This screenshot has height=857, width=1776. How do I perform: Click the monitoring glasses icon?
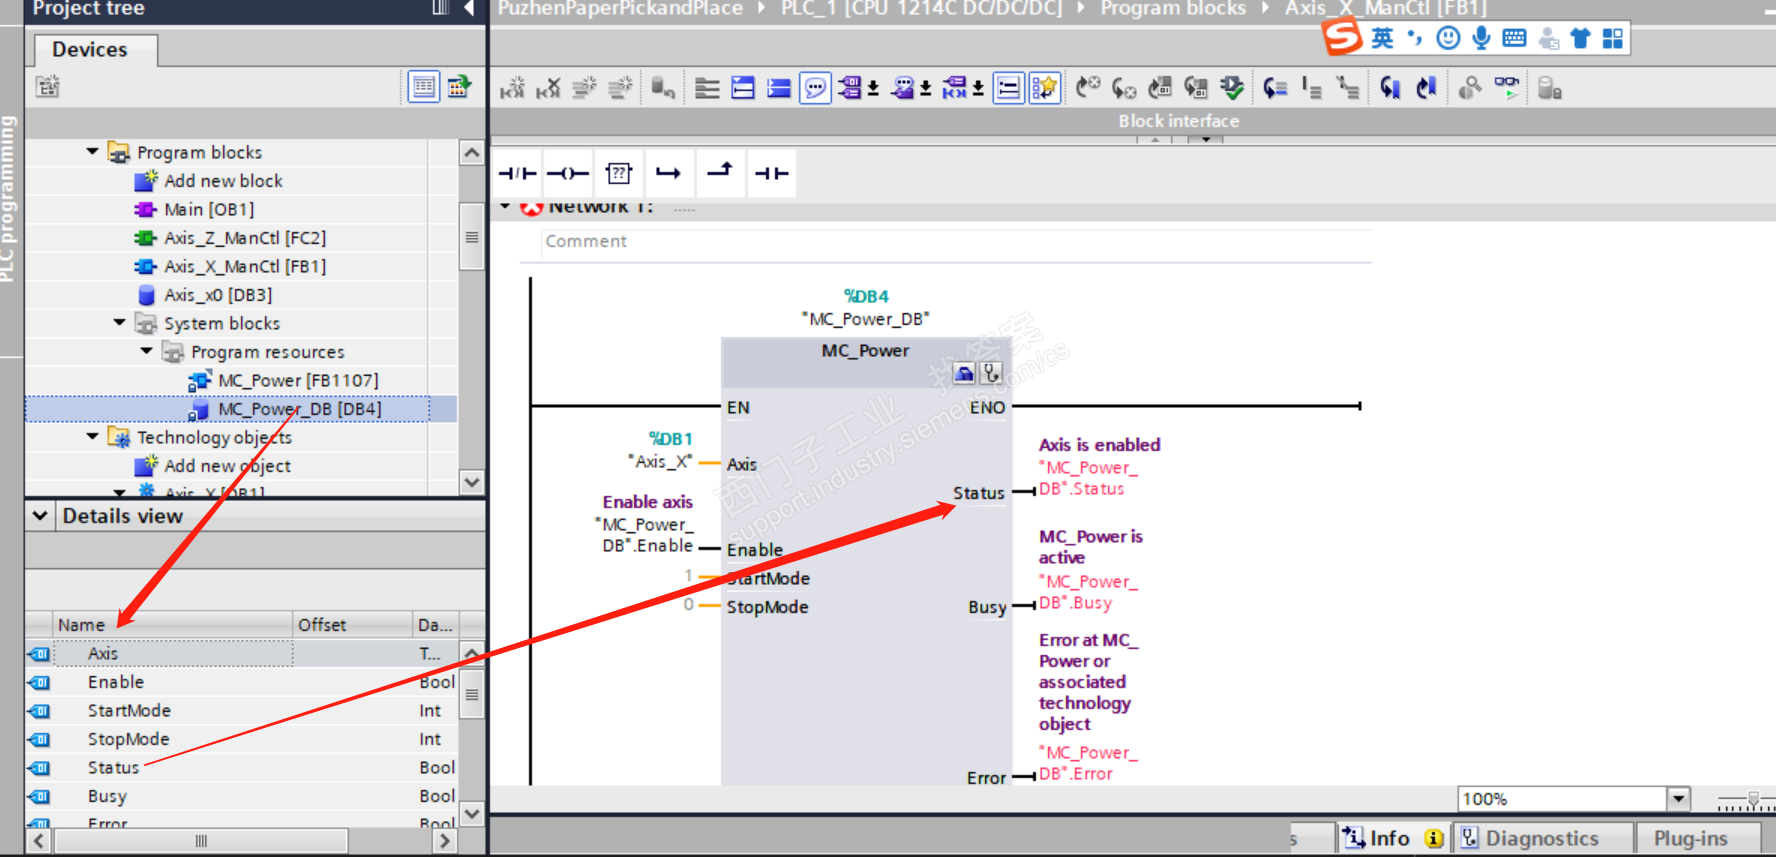coord(1507,89)
